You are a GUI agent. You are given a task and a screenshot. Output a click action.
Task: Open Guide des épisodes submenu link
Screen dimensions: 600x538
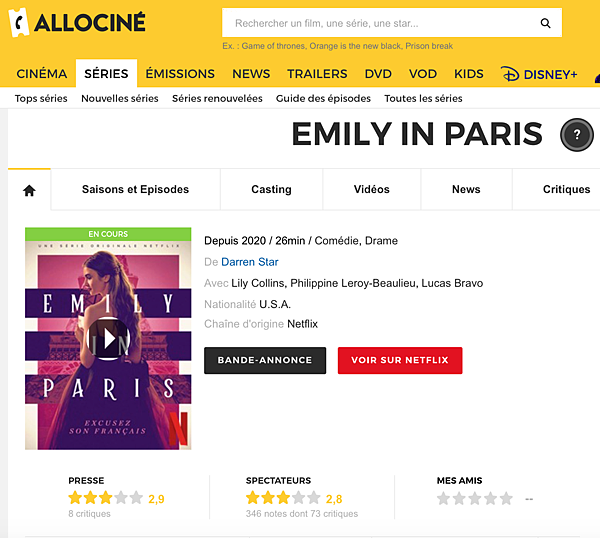tap(323, 99)
